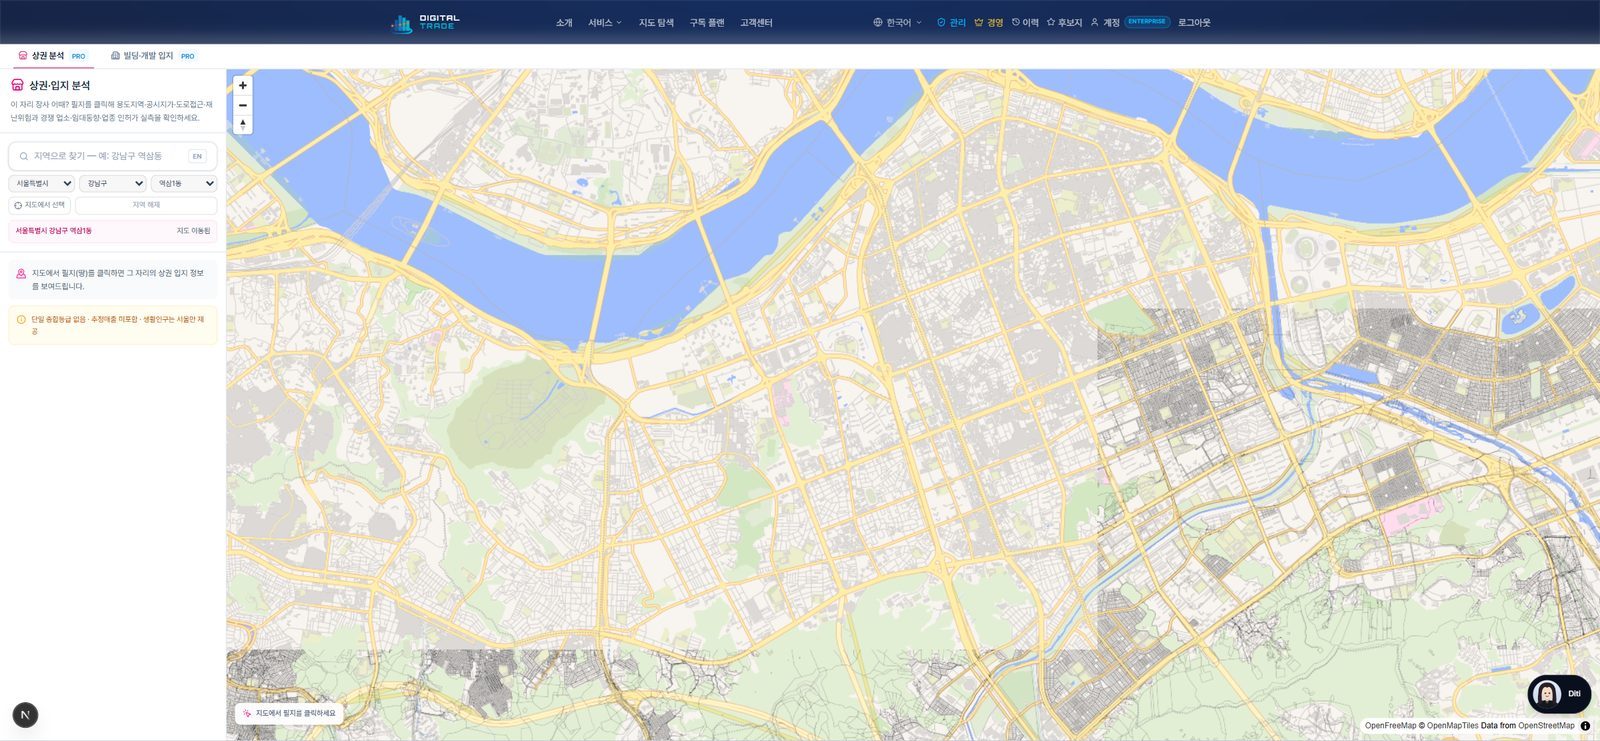This screenshot has width=1600, height=741.
Task: Reset map bearing with compass button
Action: point(242,125)
